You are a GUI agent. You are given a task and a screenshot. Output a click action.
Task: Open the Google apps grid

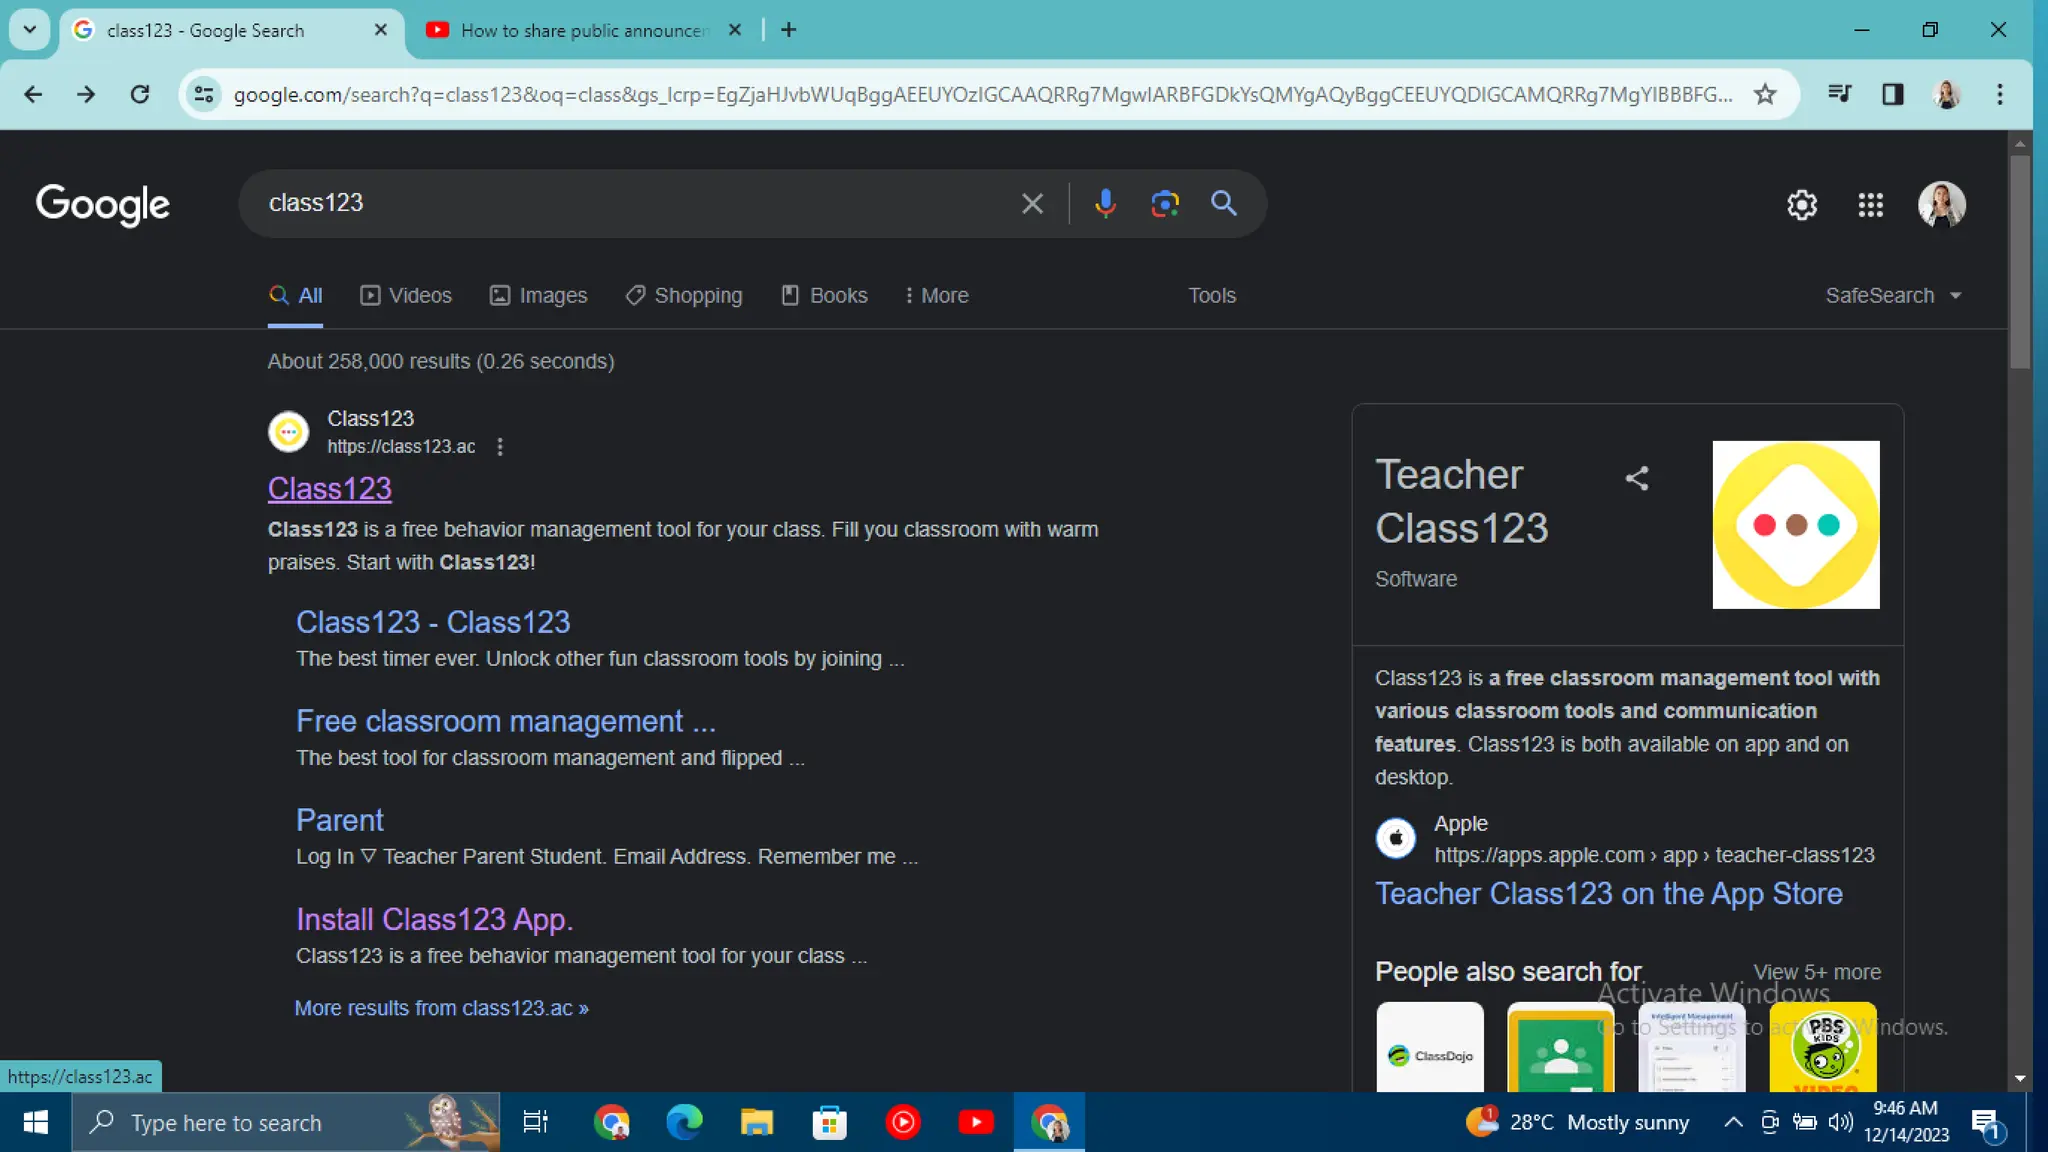[x=1870, y=205]
